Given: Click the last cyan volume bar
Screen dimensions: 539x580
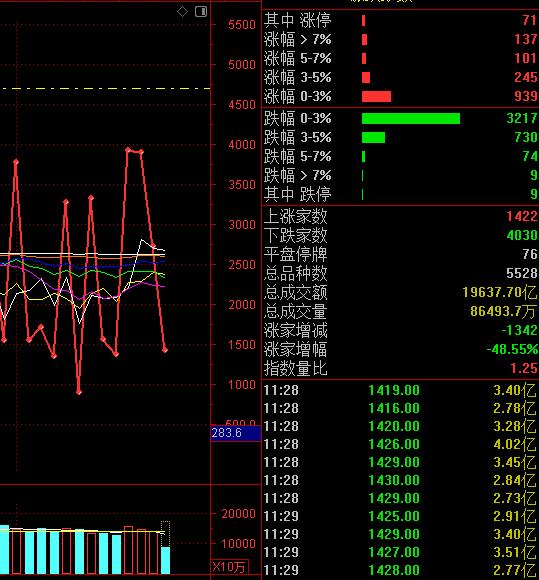Looking at the screenshot, I should click(x=165, y=560).
